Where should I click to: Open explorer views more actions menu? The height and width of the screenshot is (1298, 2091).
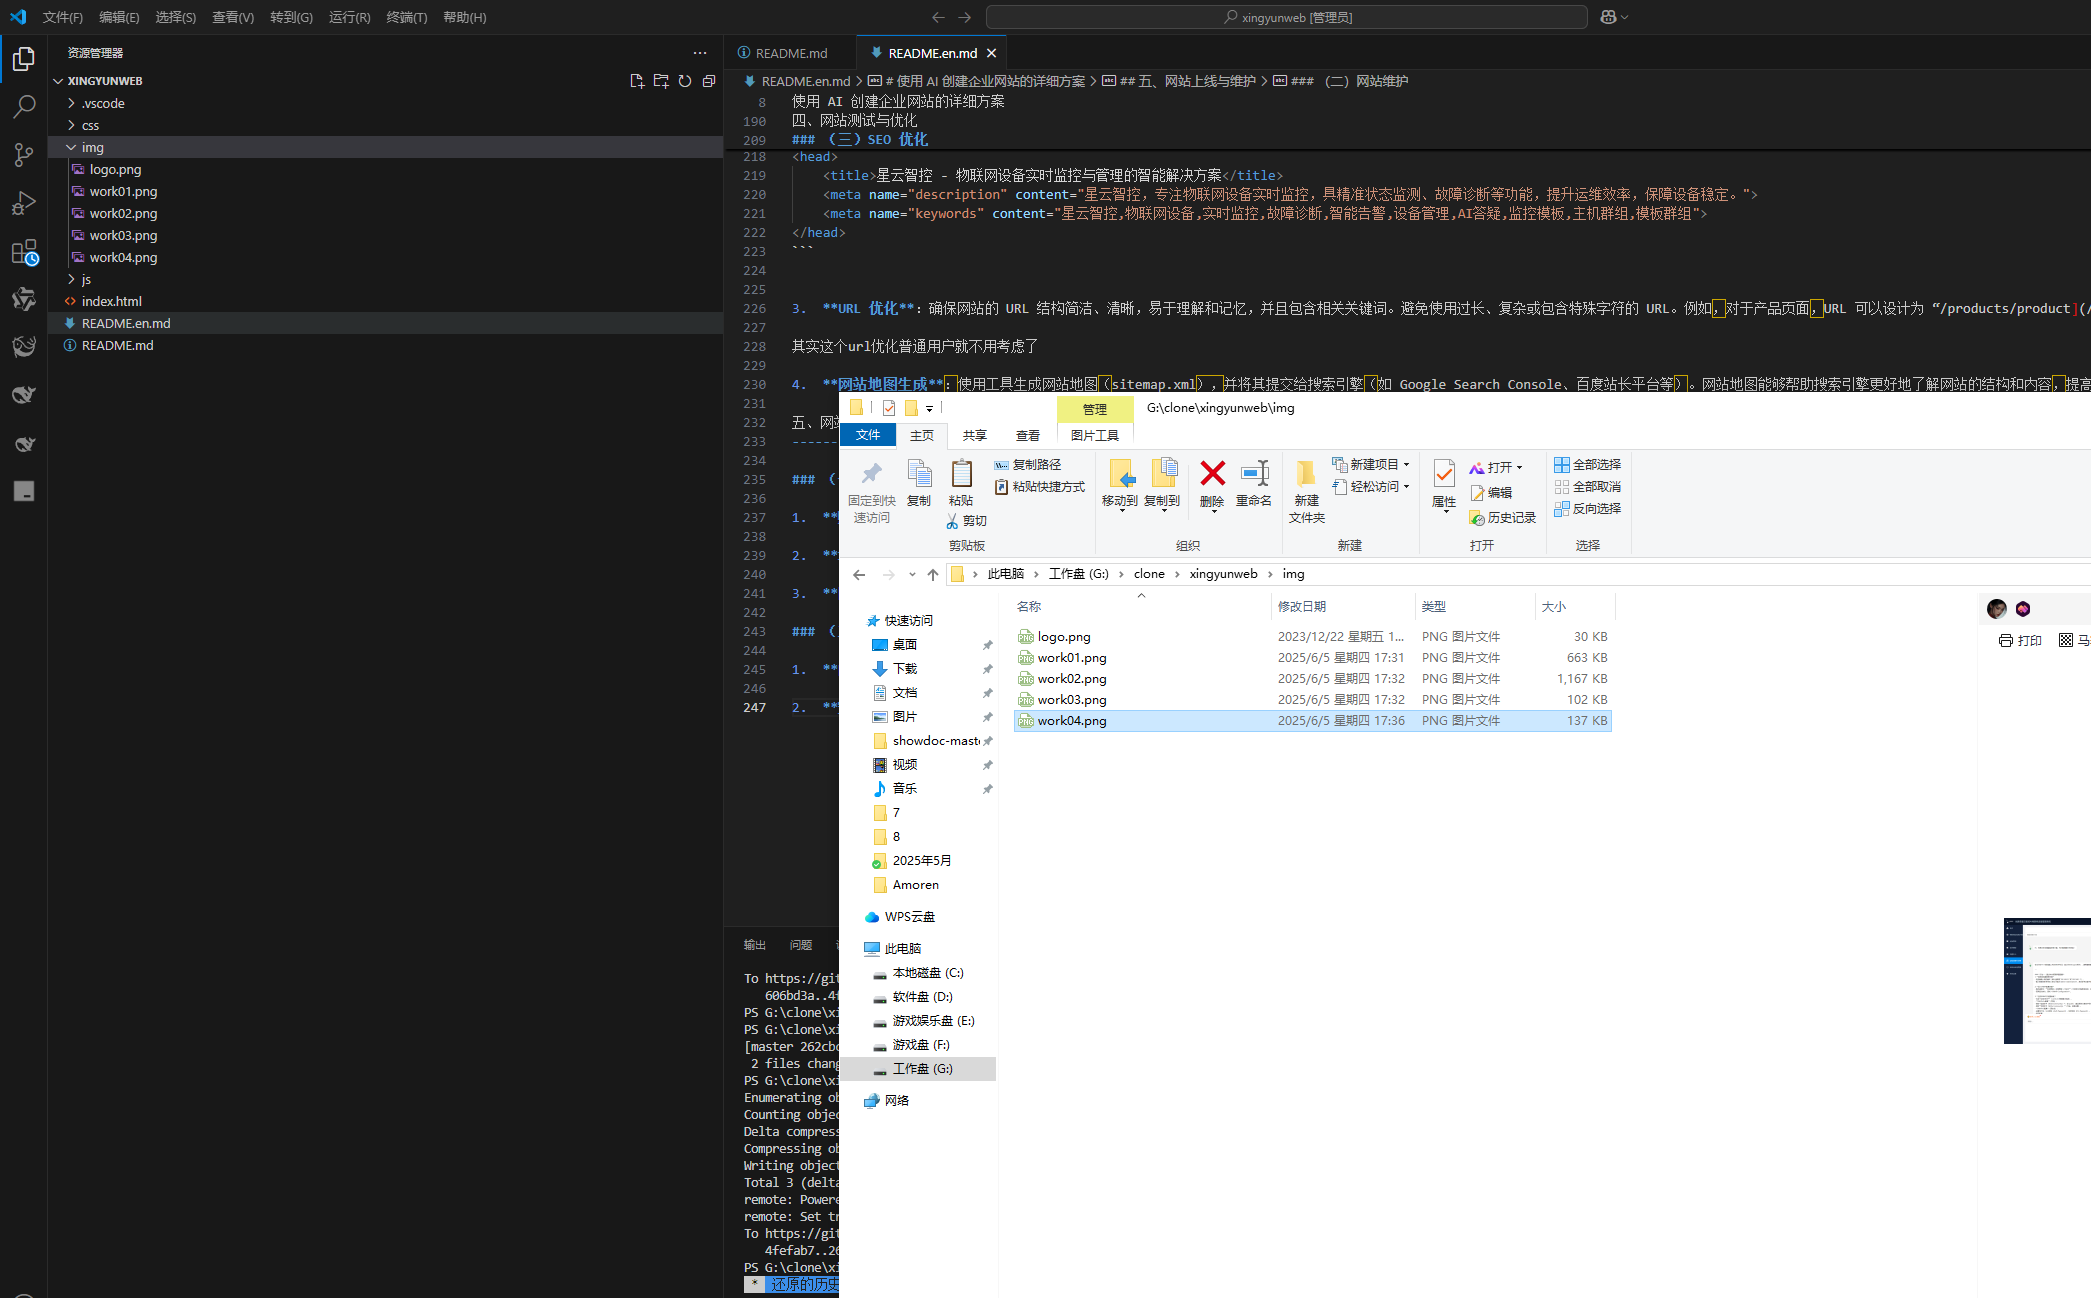tap(700, 53)
